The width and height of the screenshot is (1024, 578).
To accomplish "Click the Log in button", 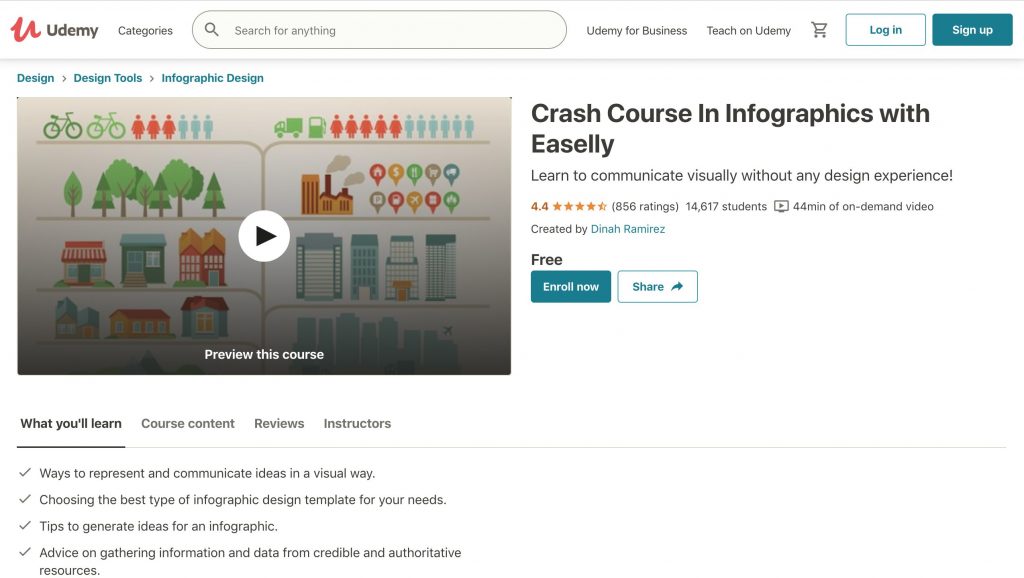I will pos(885,30).
